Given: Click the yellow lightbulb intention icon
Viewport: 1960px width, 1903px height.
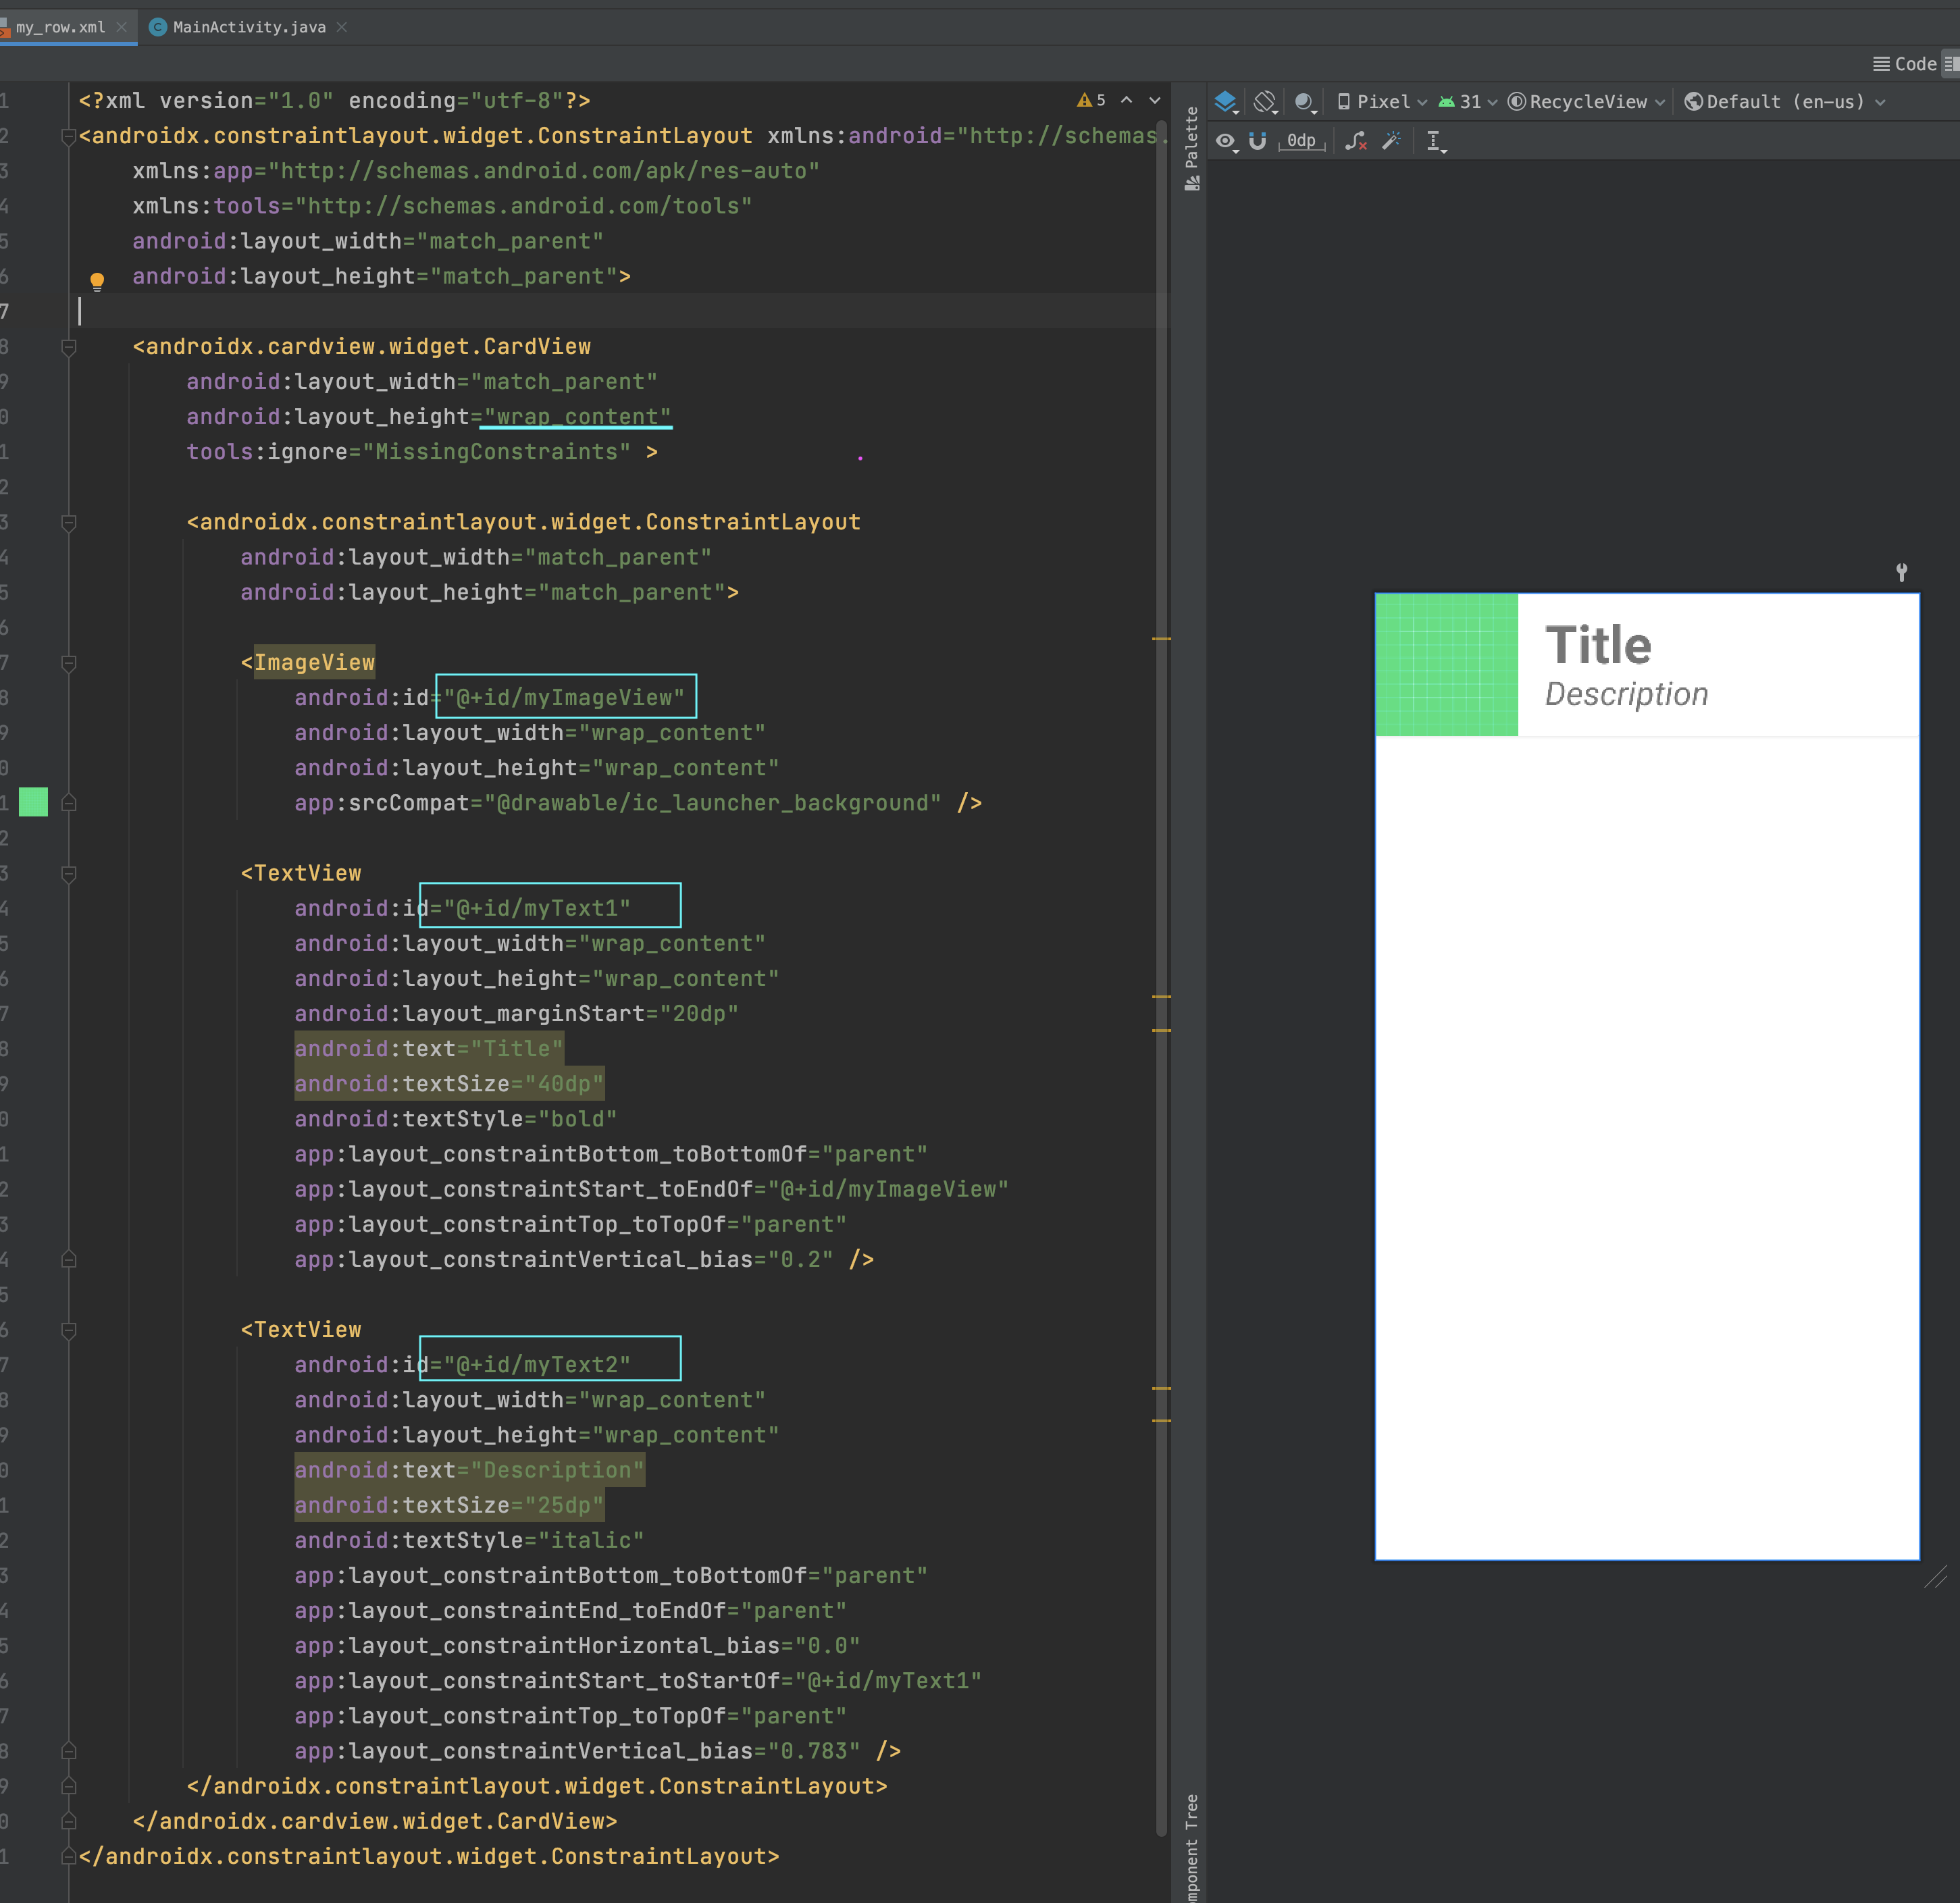Looking at the screenshot, I should [97, 281].
